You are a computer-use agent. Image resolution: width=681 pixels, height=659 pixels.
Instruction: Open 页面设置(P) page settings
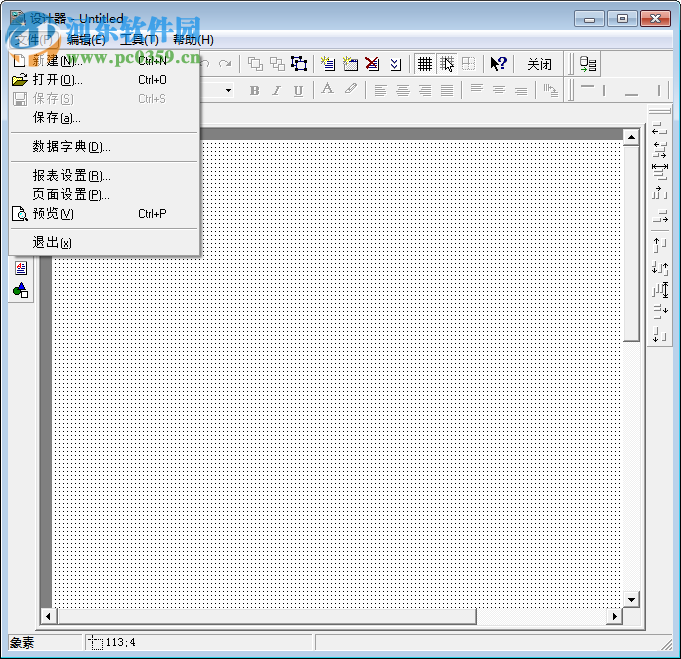(104, 194)
